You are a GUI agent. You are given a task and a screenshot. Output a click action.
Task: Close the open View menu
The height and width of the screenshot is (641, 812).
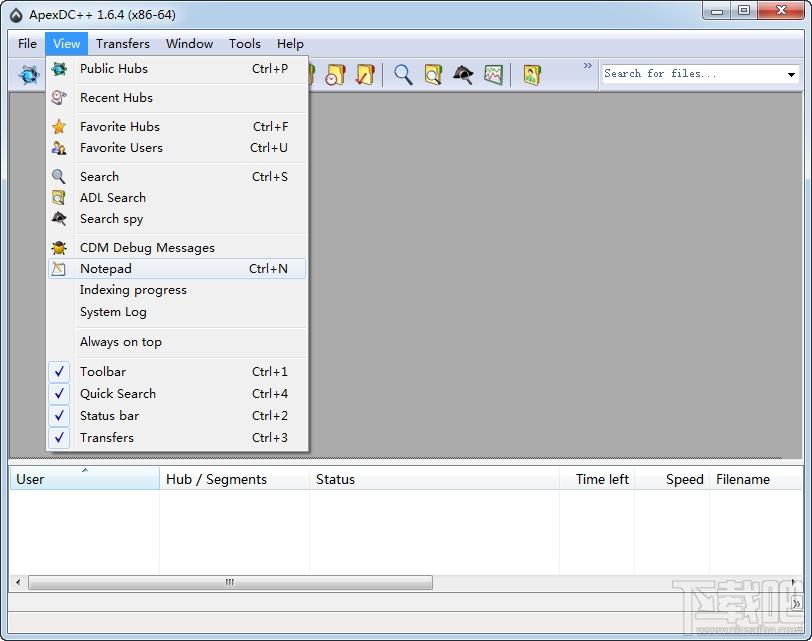click(x=66, y=43)
